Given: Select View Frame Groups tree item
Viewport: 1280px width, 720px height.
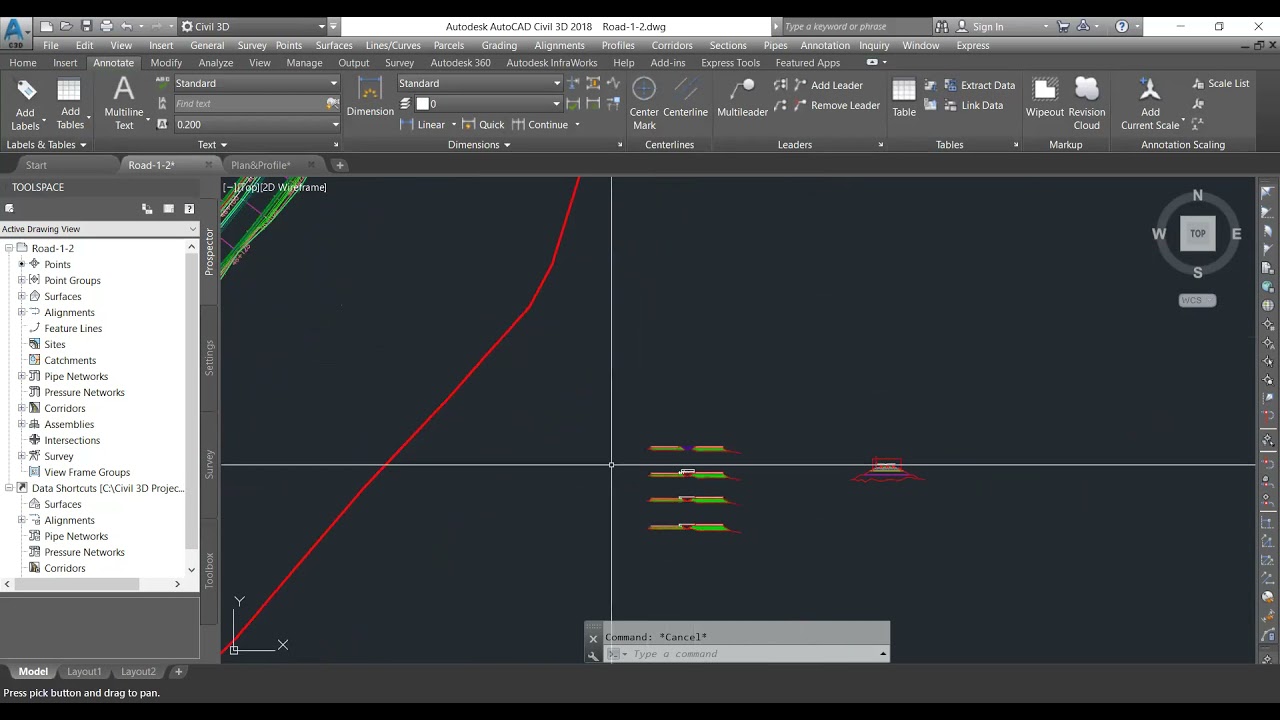Looking at the screenshot, I should coord(87,472).
